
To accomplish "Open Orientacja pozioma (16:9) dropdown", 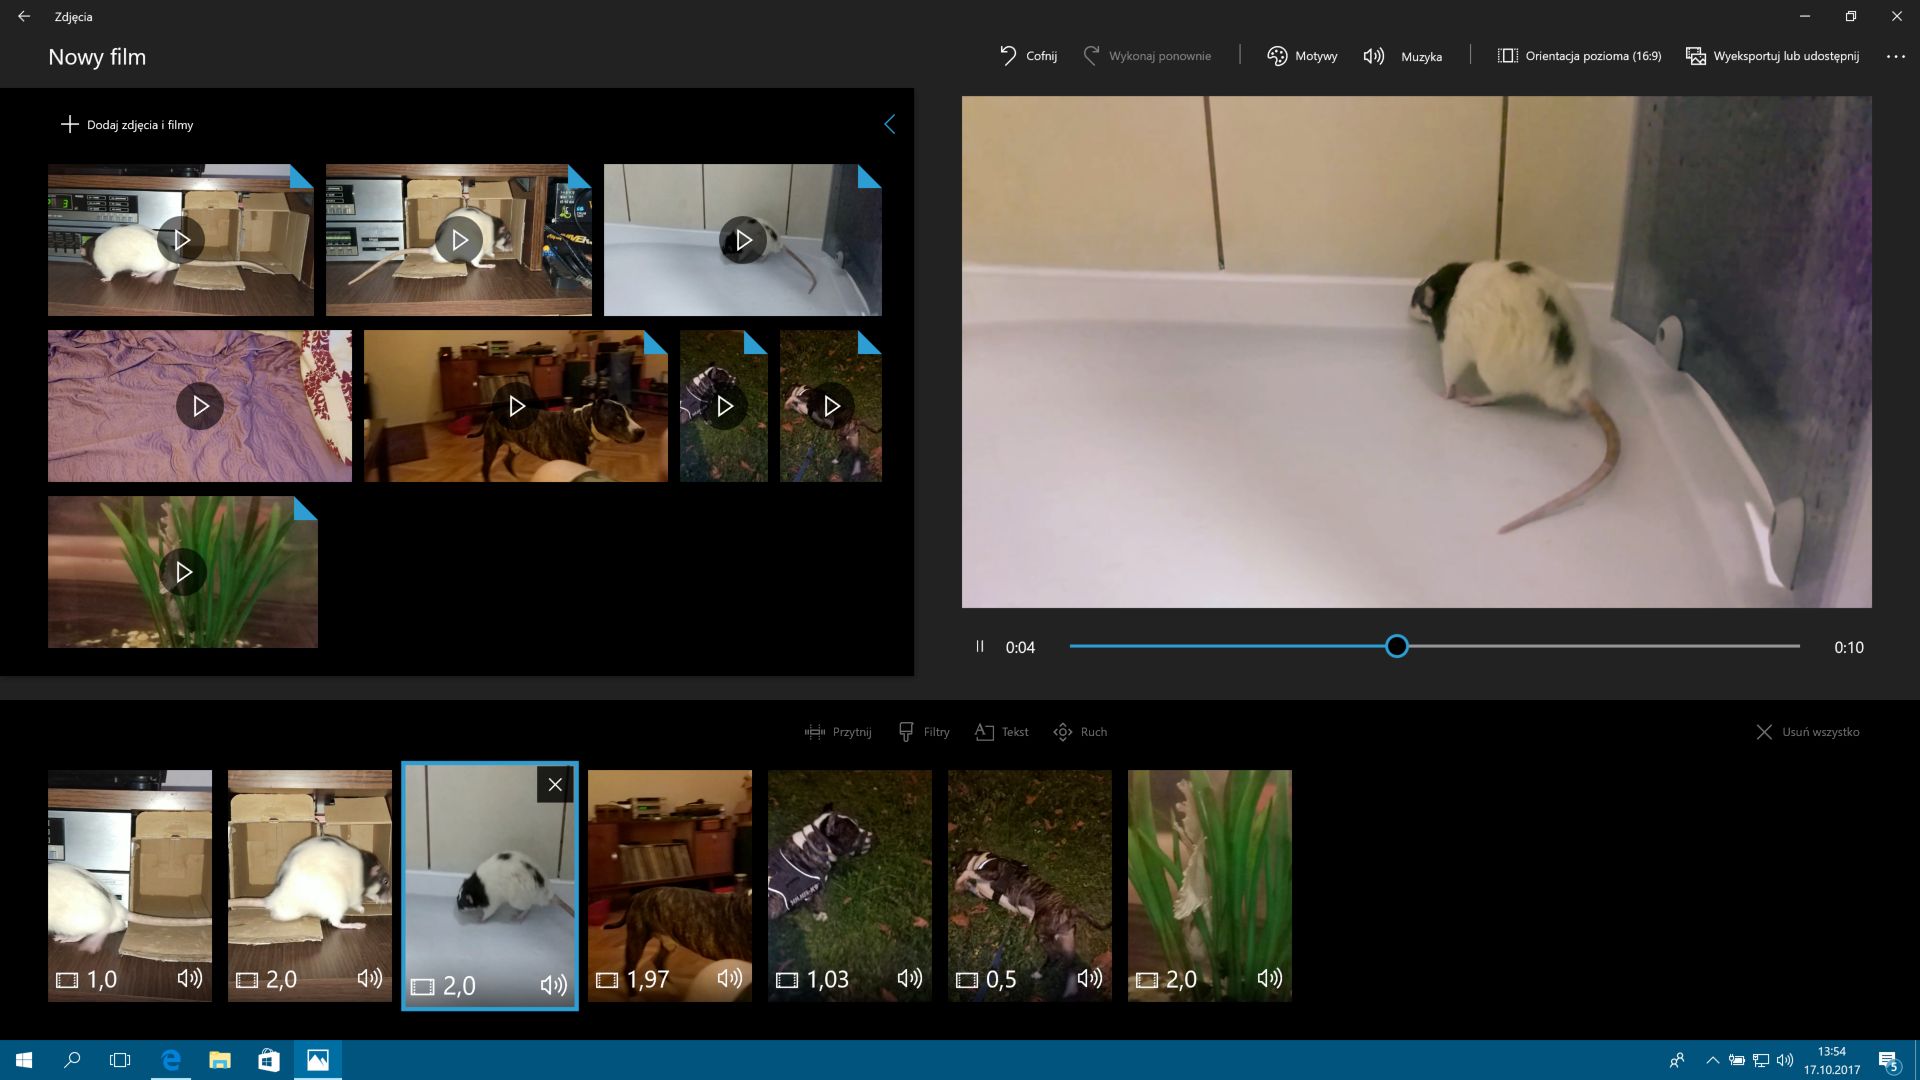I will (x=1579, y=56).
